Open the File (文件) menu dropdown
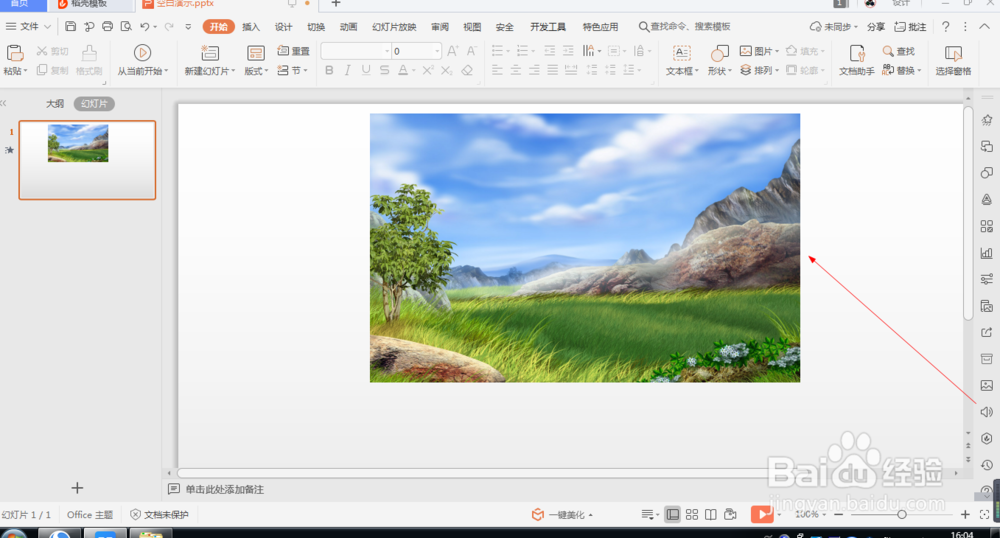 click(29, 27)
